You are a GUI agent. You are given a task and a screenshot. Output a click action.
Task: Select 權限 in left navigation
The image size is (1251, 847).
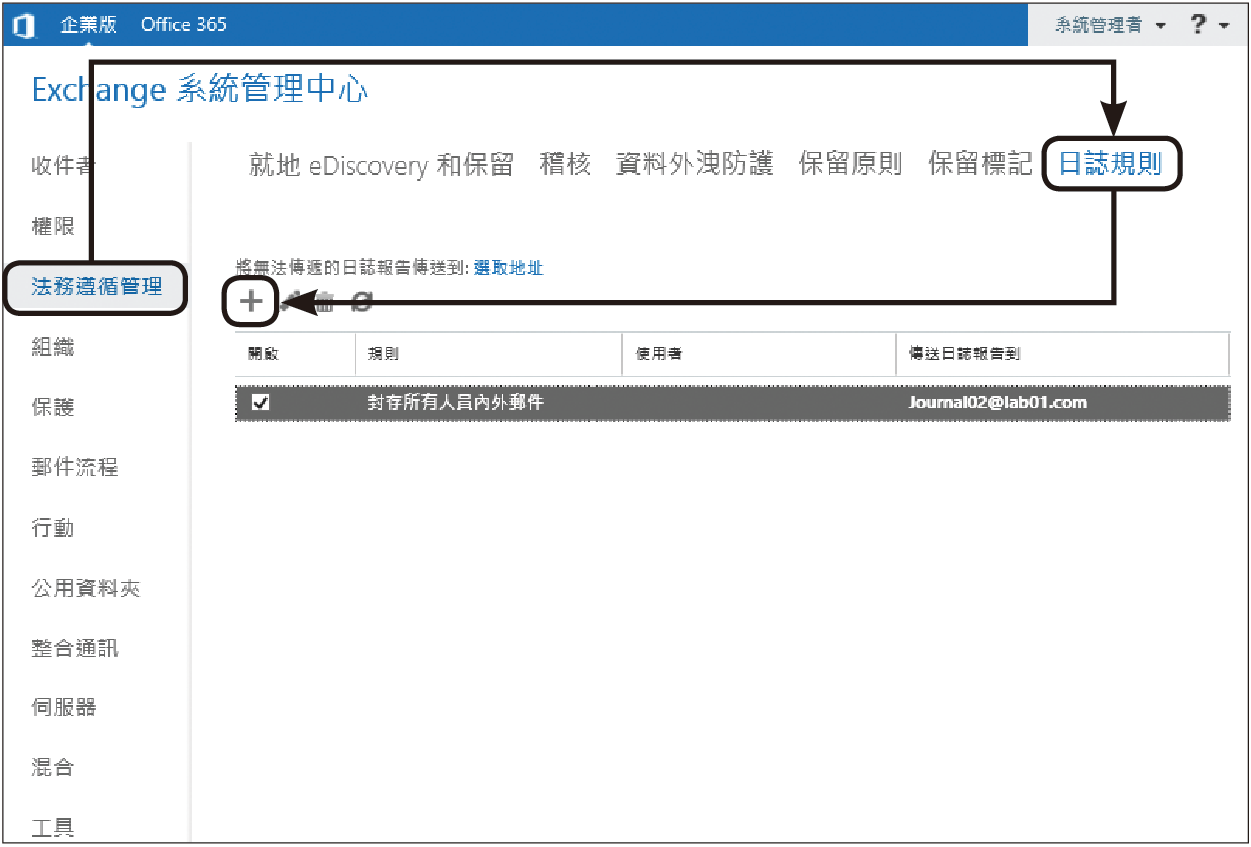click(53, 227)
